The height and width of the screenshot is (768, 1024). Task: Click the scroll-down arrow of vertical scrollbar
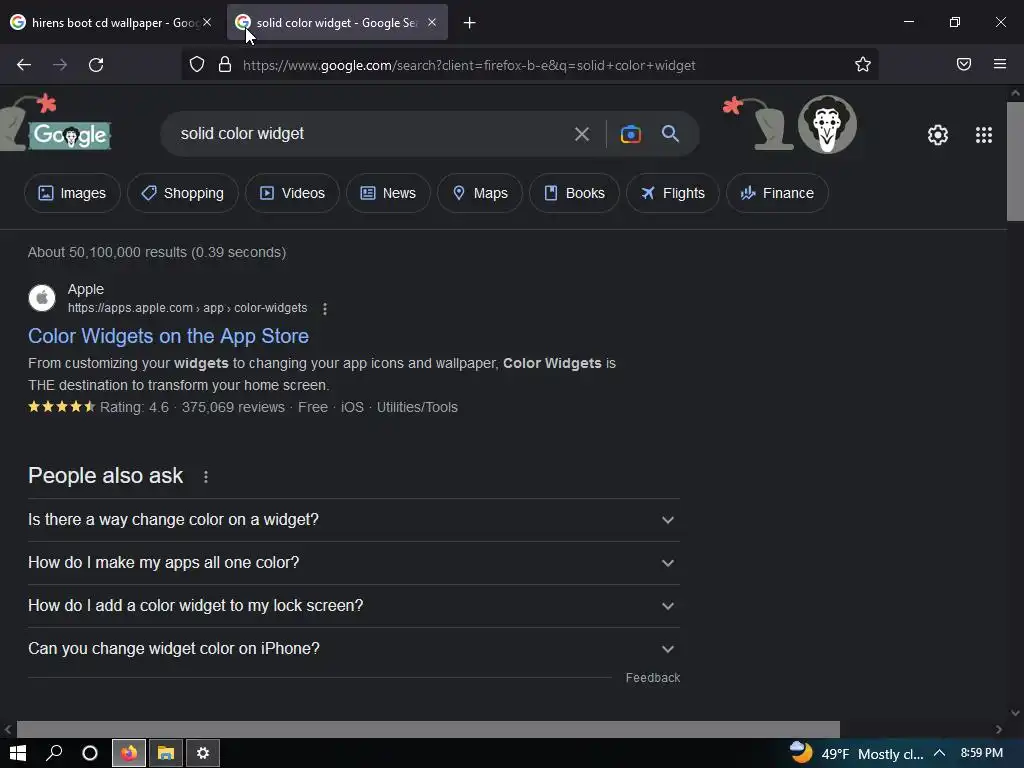(x=1015, y=713)
